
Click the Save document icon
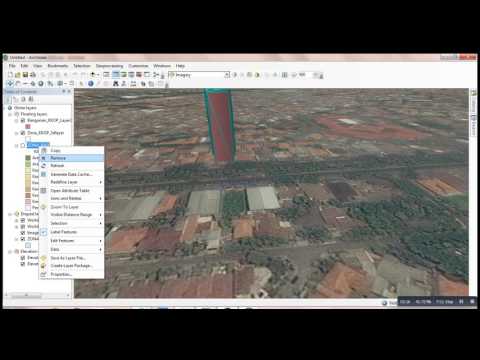(25, 75)
